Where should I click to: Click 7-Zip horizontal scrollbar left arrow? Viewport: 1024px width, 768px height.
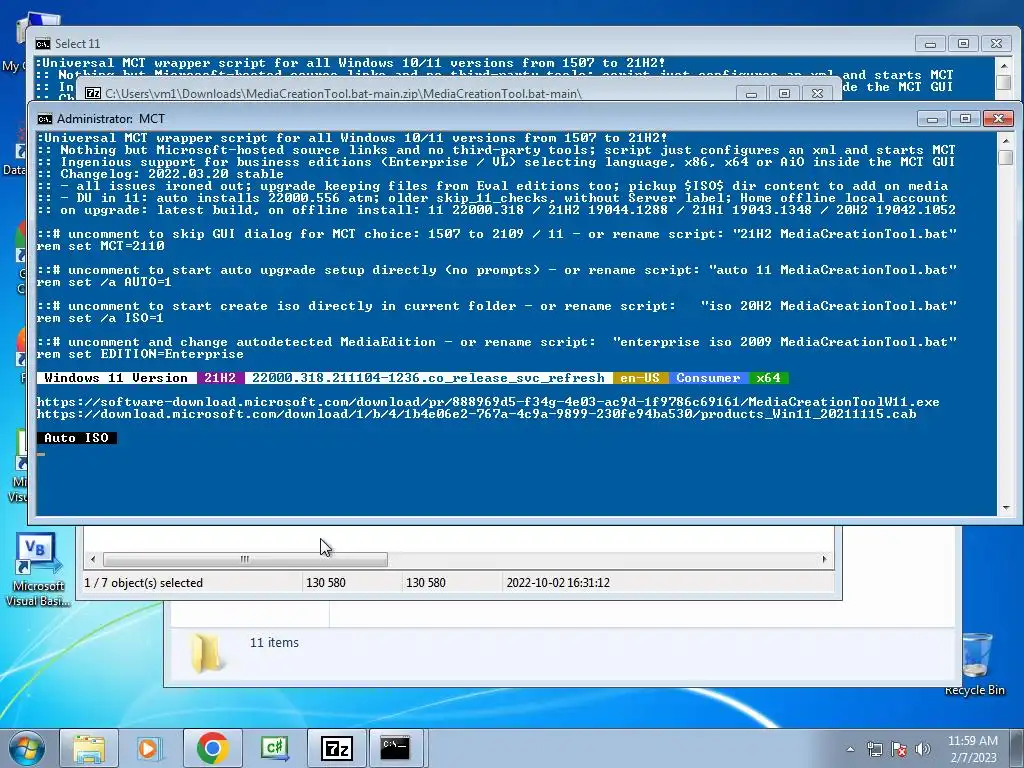[93, 559]
